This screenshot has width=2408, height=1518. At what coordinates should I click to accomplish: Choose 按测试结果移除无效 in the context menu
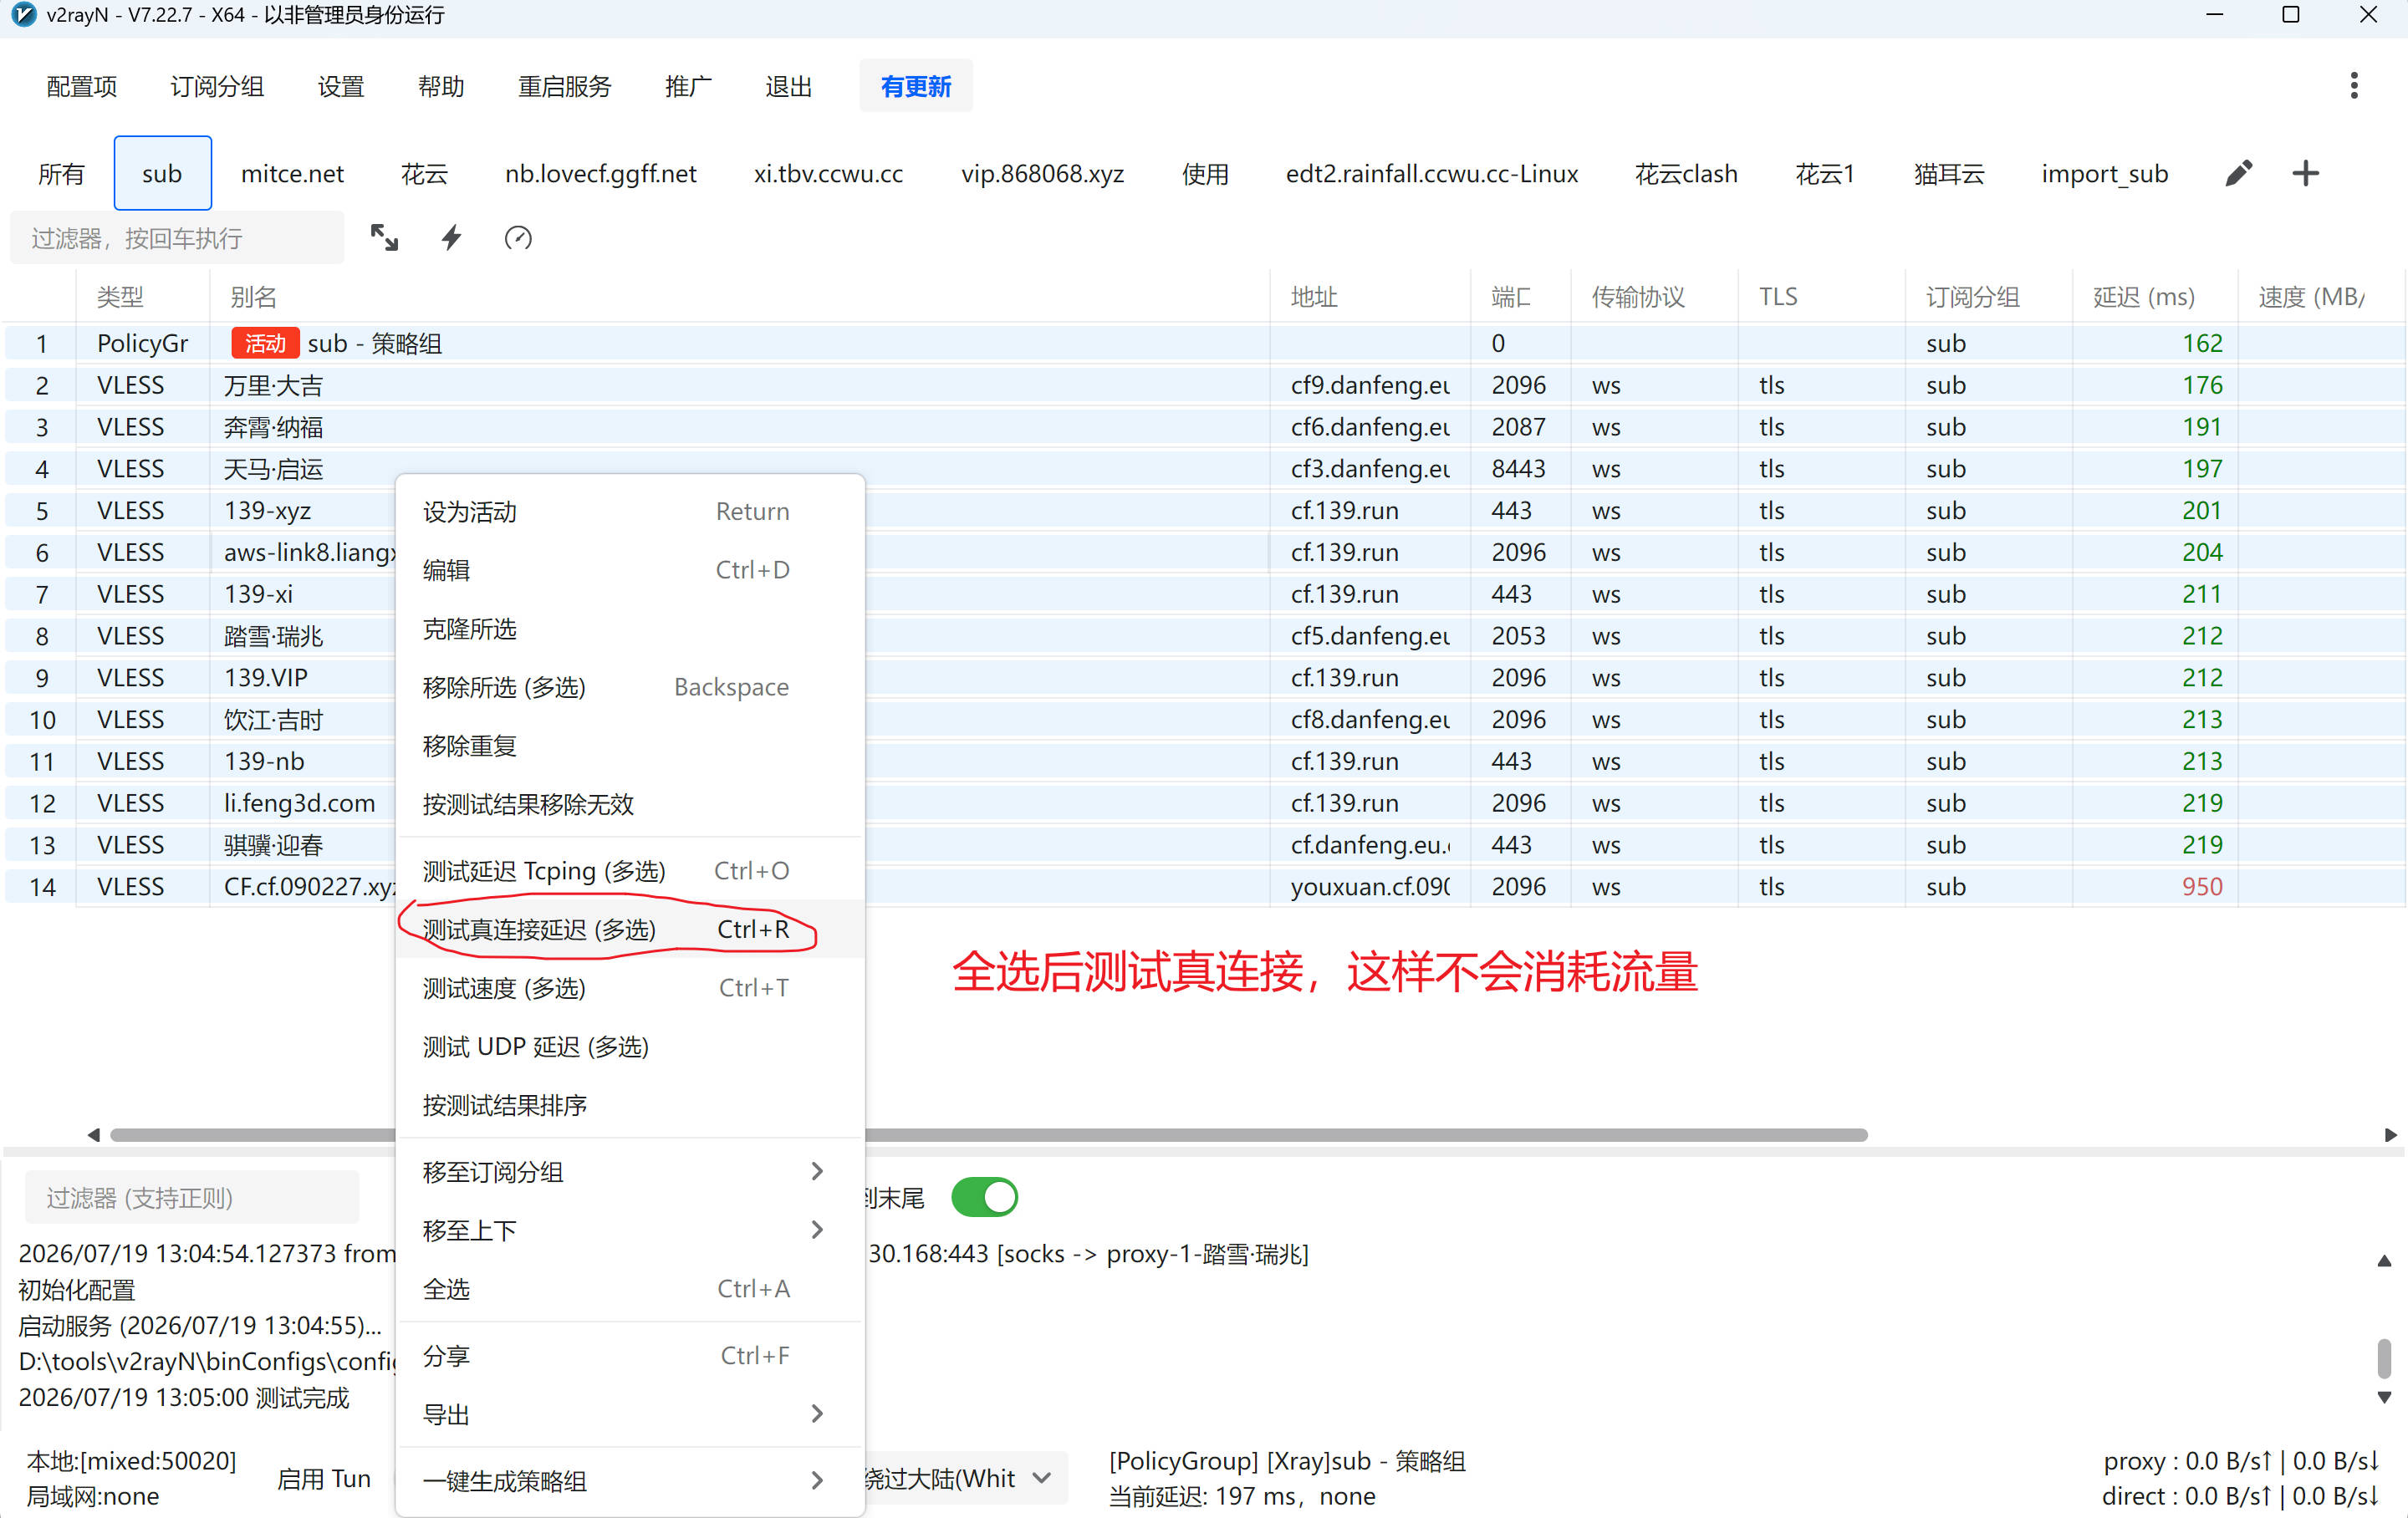point(630,804)
